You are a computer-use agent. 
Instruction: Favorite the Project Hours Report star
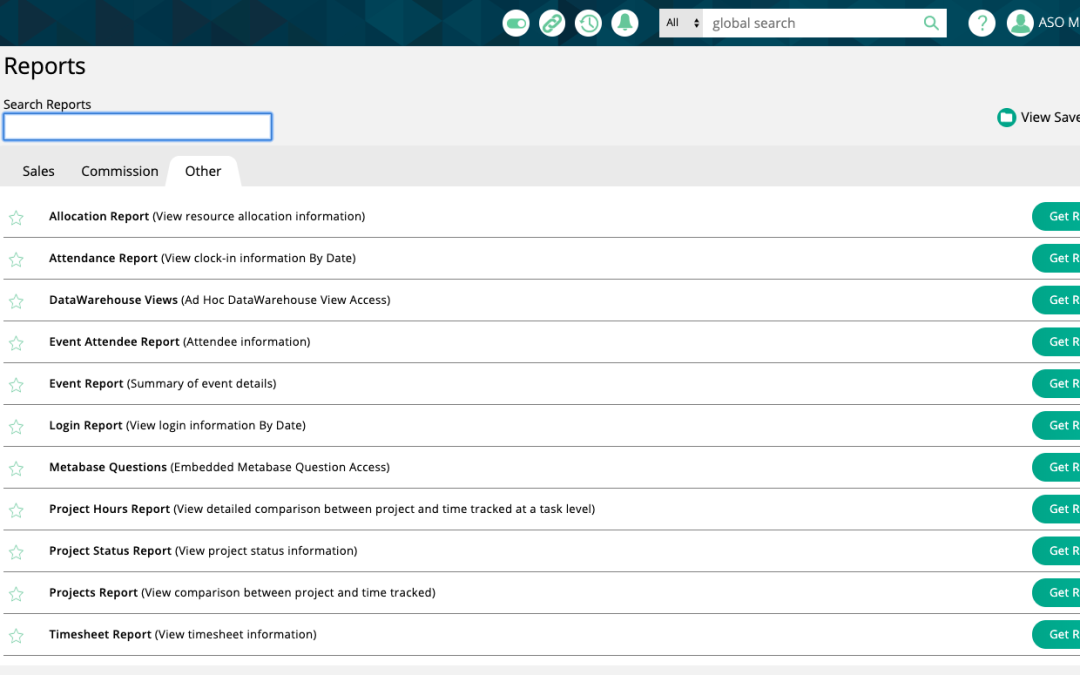coord(17,510)
